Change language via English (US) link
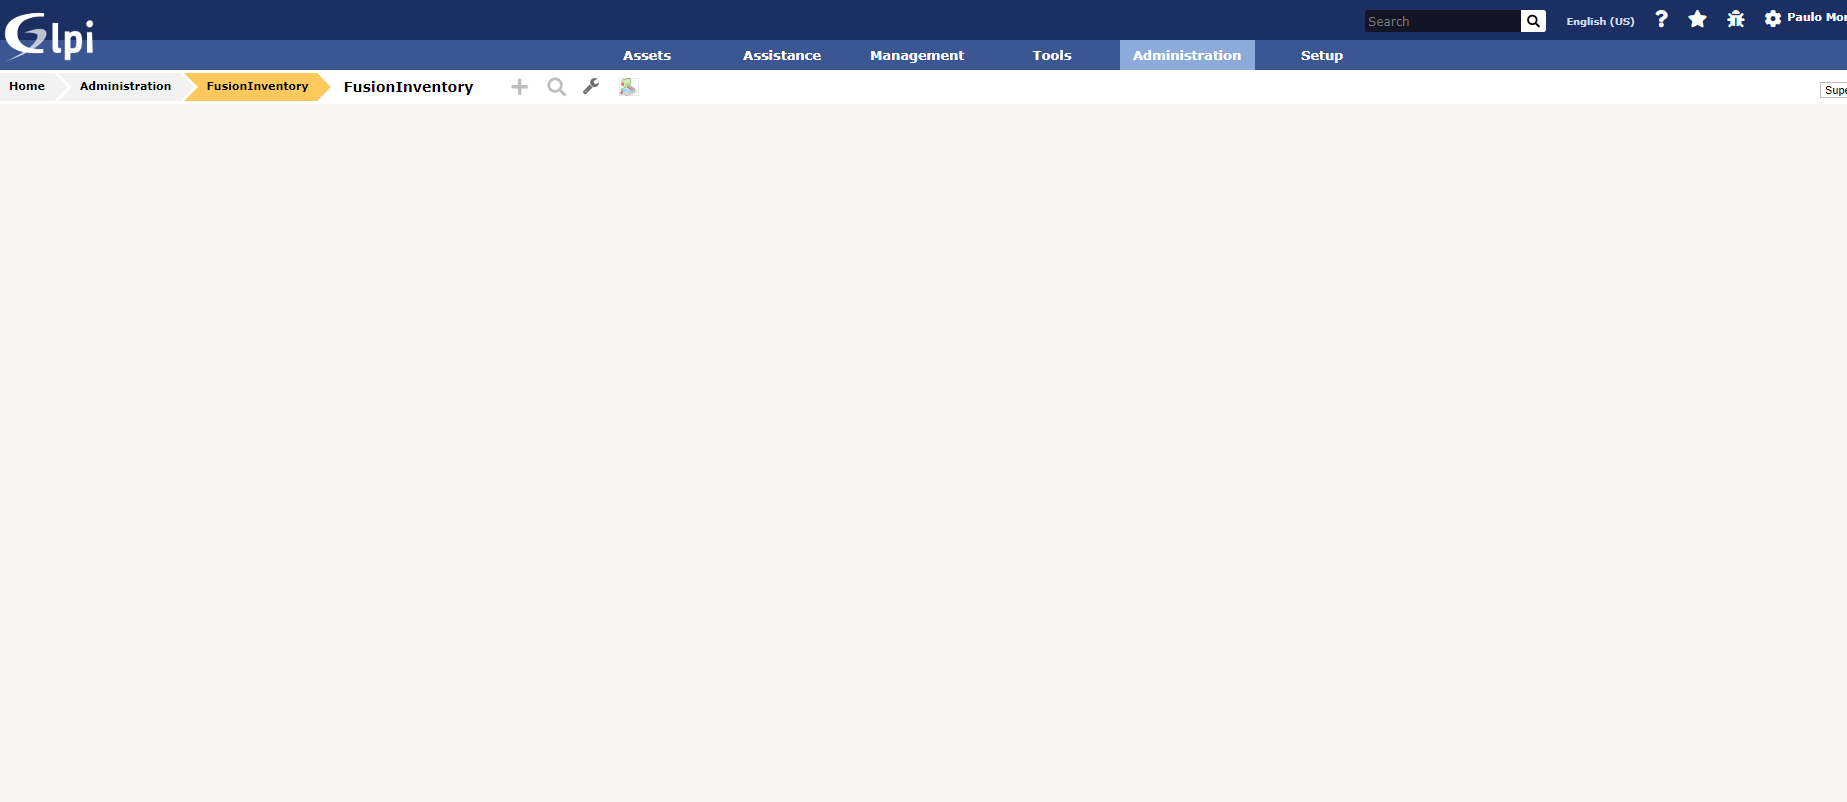Screen dimensions: 1847x802 pyautogui.click(x=1600, y=21)
